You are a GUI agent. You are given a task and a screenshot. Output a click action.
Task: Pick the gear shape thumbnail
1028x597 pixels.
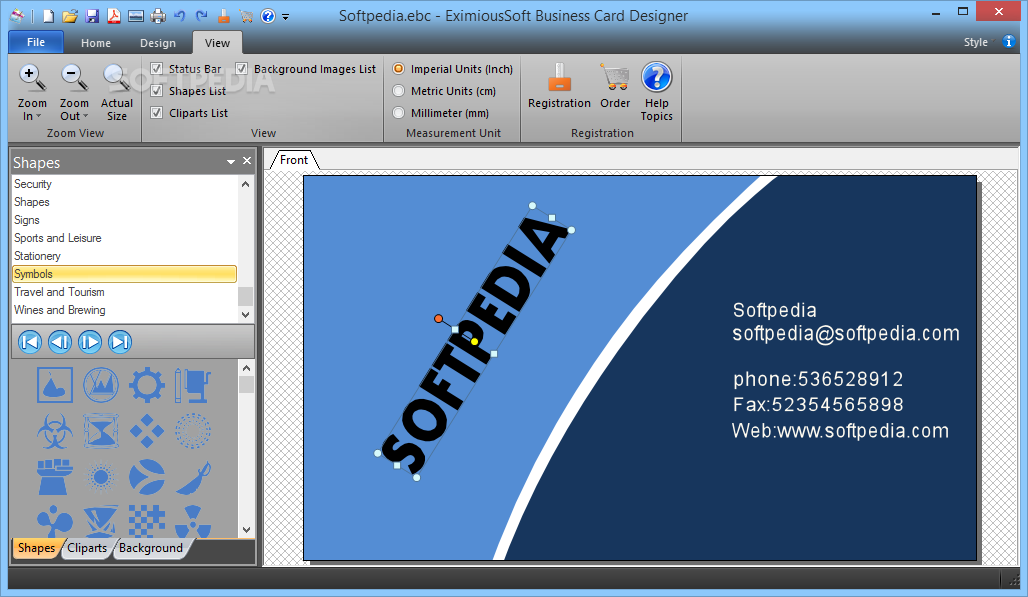pos(147,385)
